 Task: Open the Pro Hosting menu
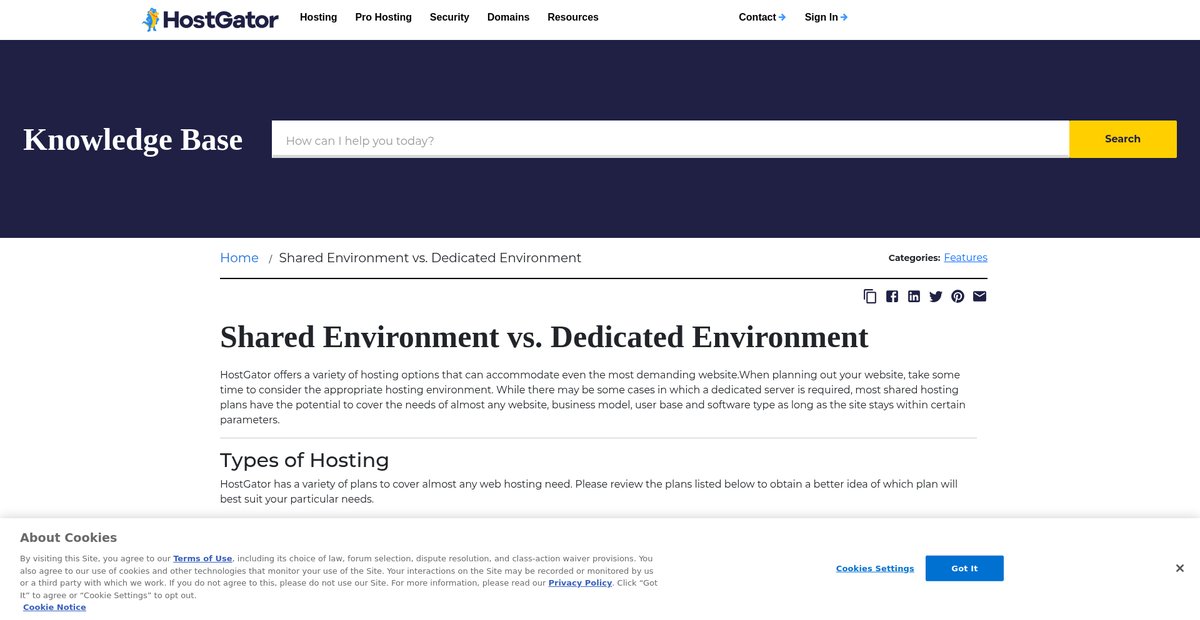click(383, 17)
